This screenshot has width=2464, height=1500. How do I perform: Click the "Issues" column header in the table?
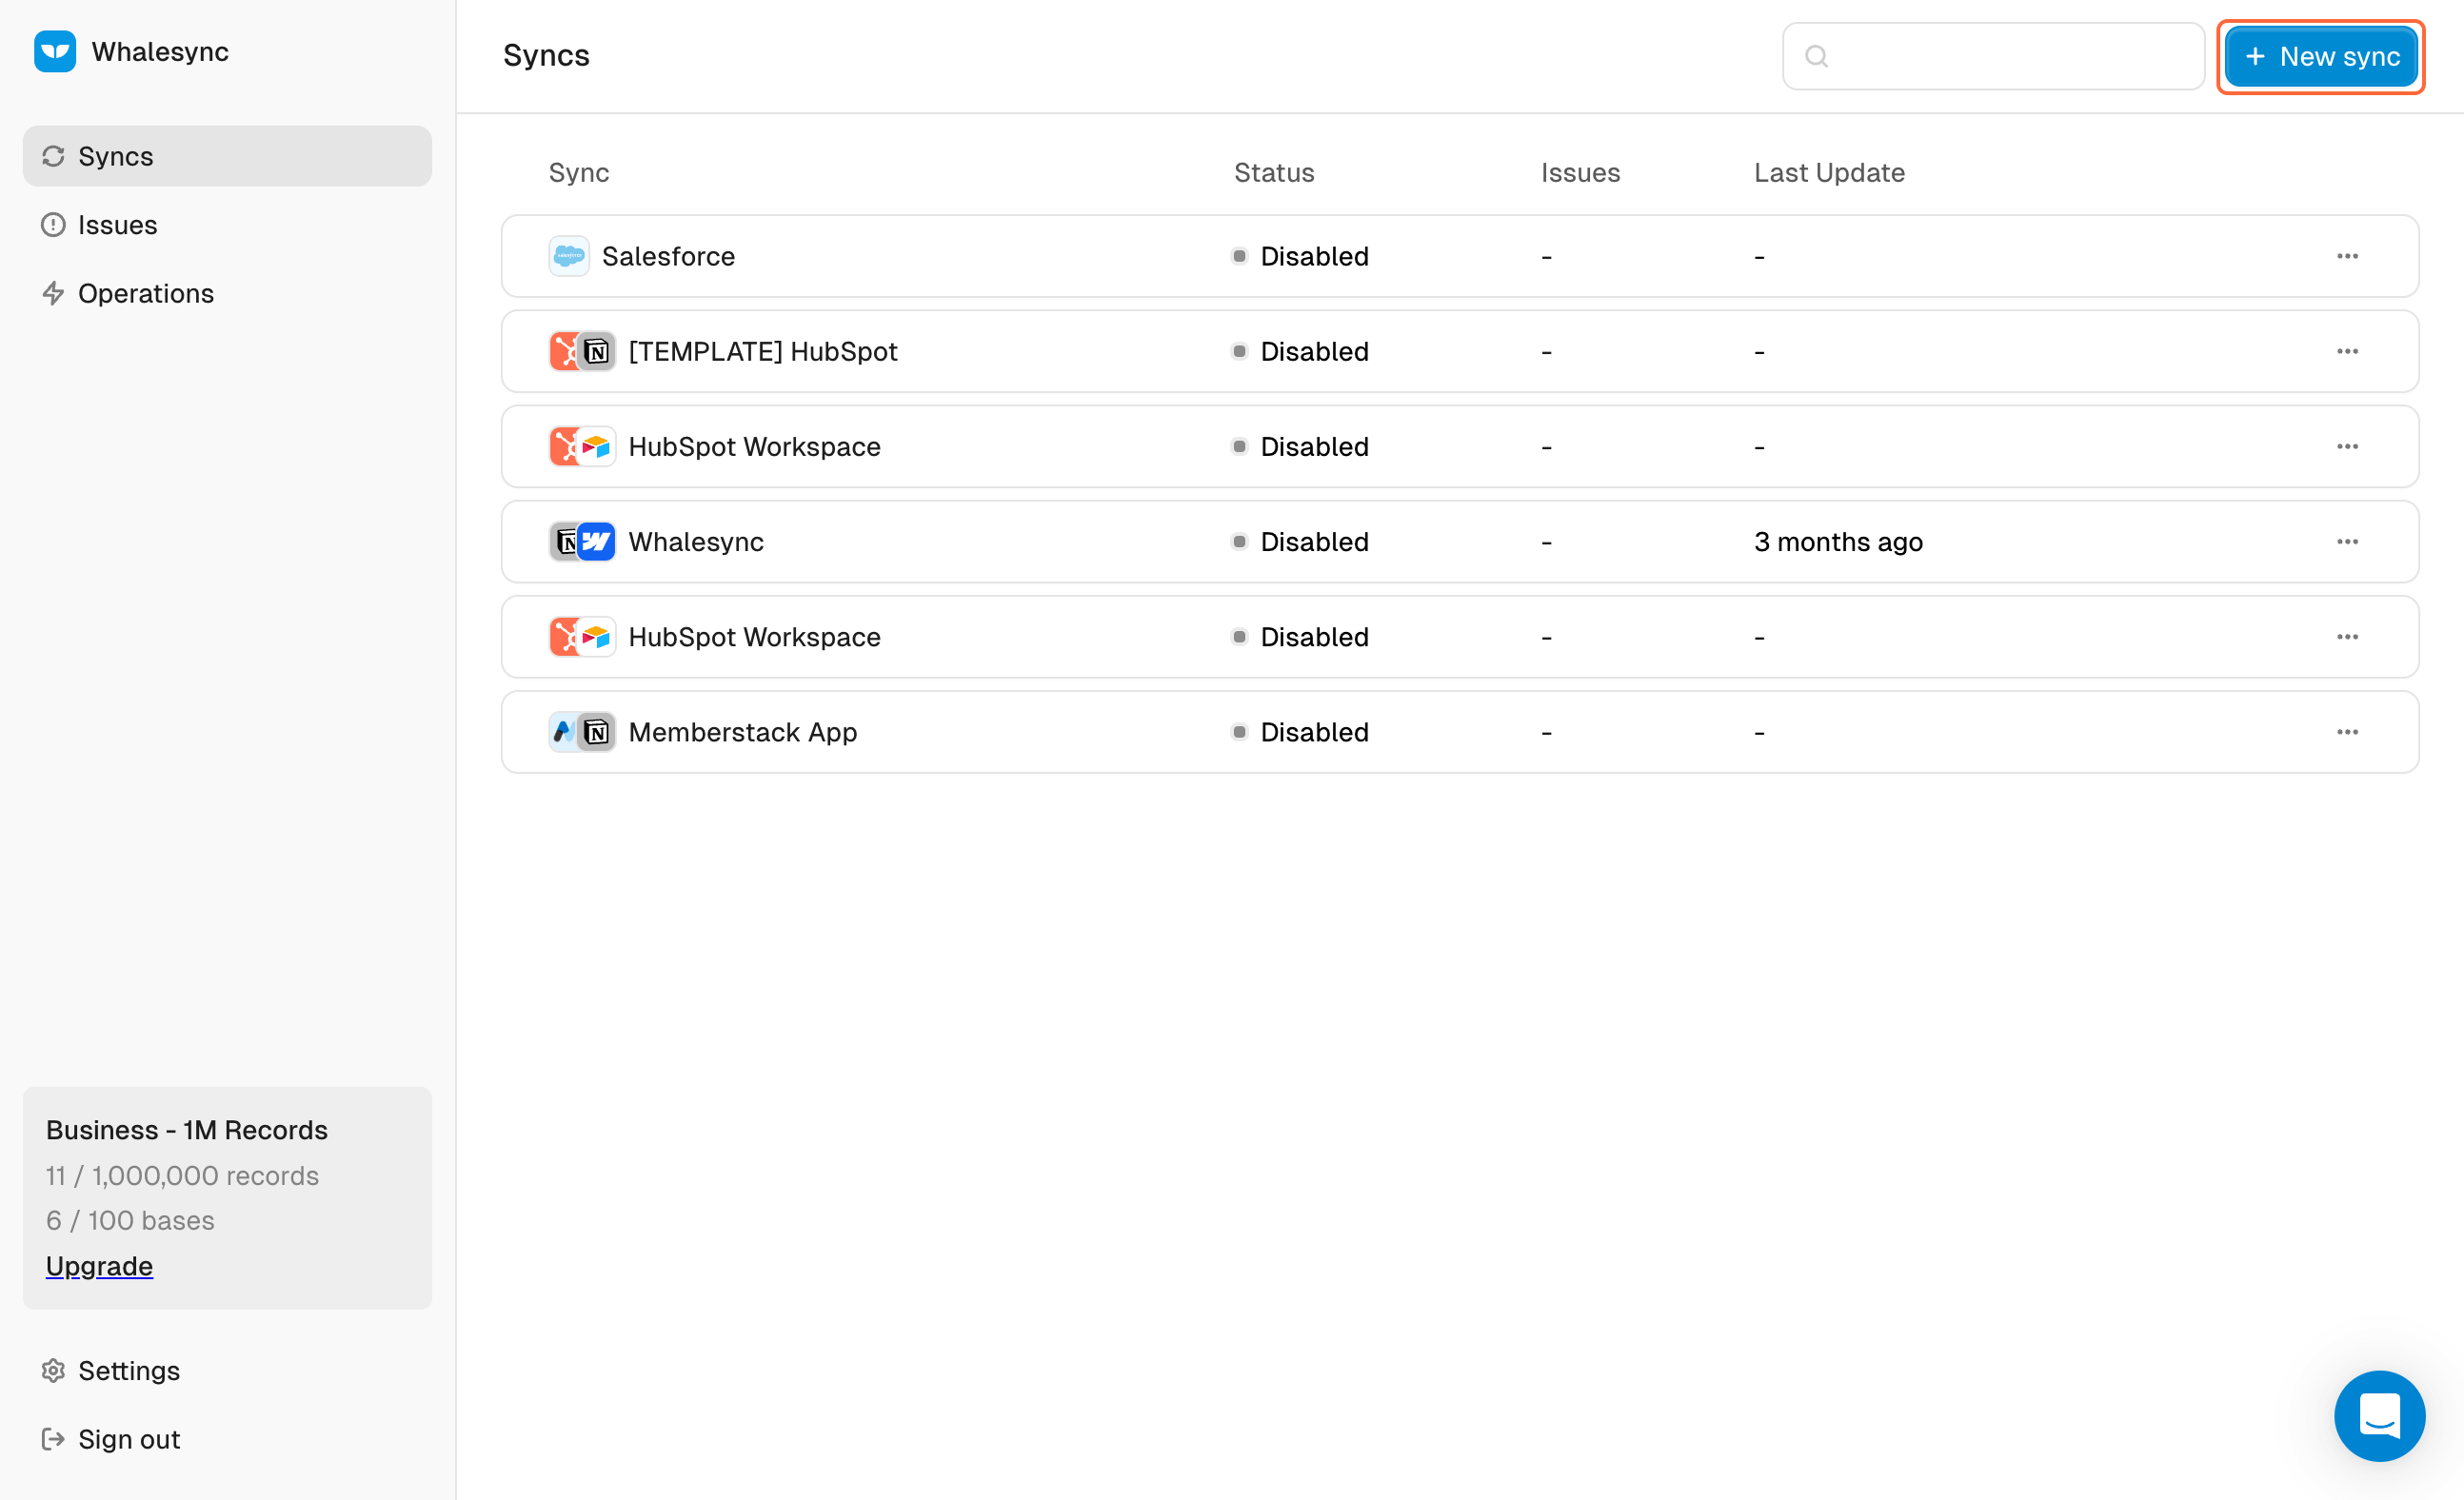point(1580,173)
